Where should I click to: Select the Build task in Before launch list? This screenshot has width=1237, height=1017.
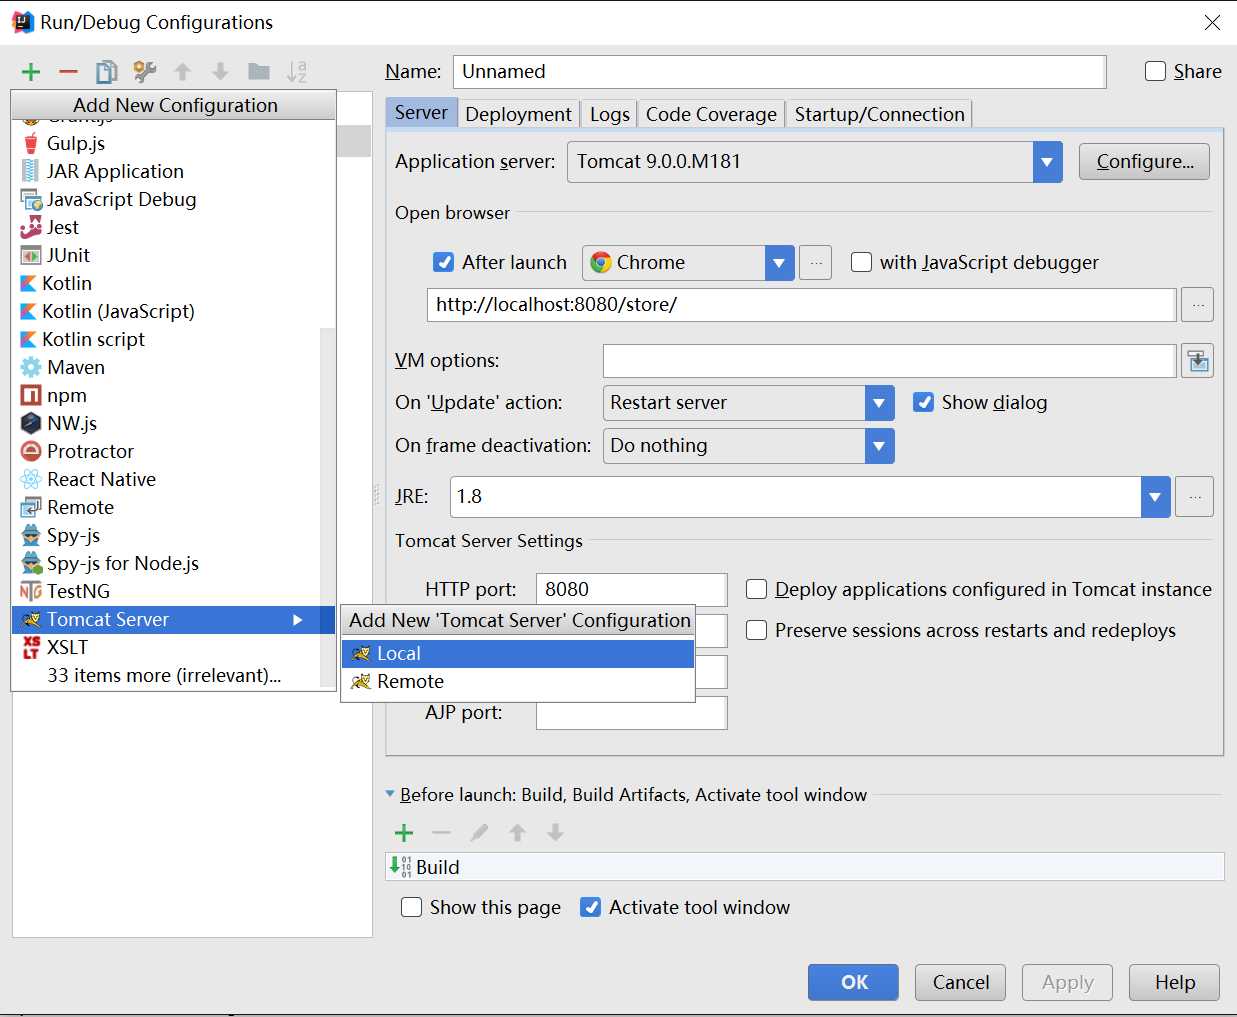tap(805, 867)
